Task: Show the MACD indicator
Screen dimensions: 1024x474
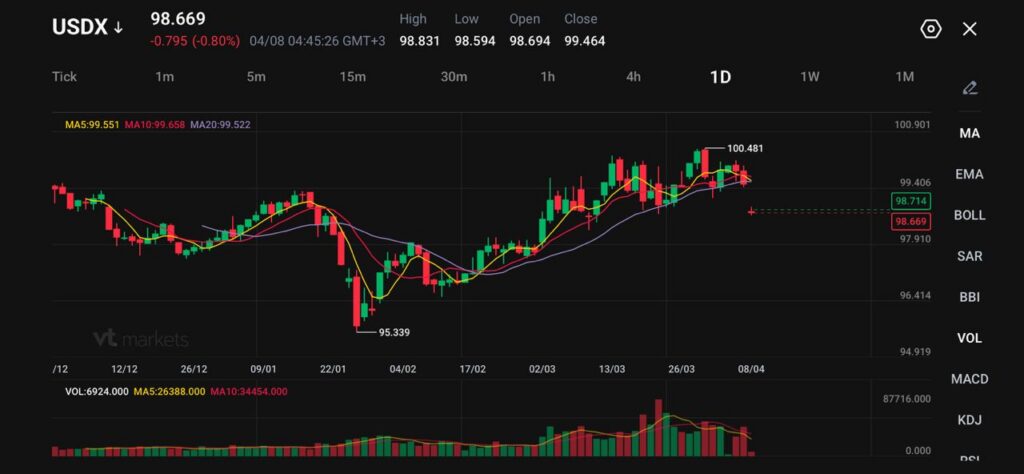Action: tap(969, 379)
